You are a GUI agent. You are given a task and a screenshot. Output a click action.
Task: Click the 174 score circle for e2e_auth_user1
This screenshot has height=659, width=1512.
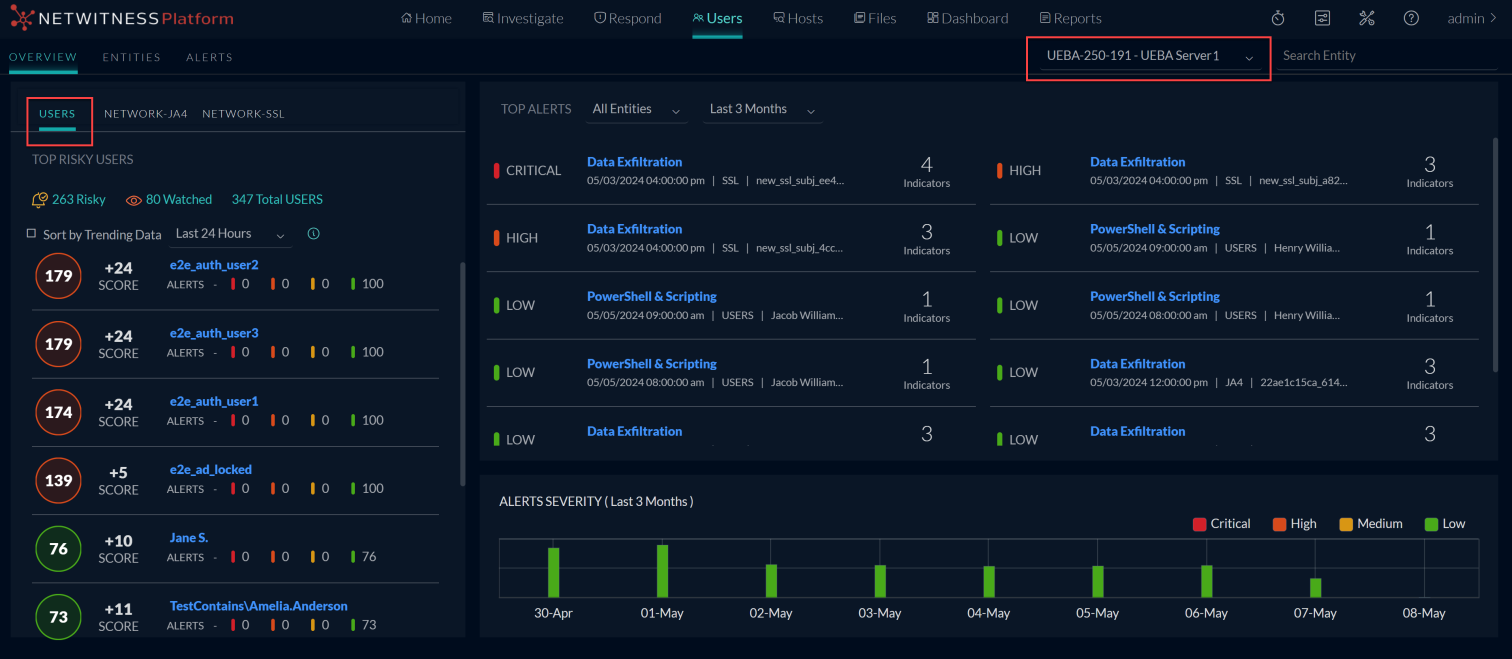click(x=59, y=412)
